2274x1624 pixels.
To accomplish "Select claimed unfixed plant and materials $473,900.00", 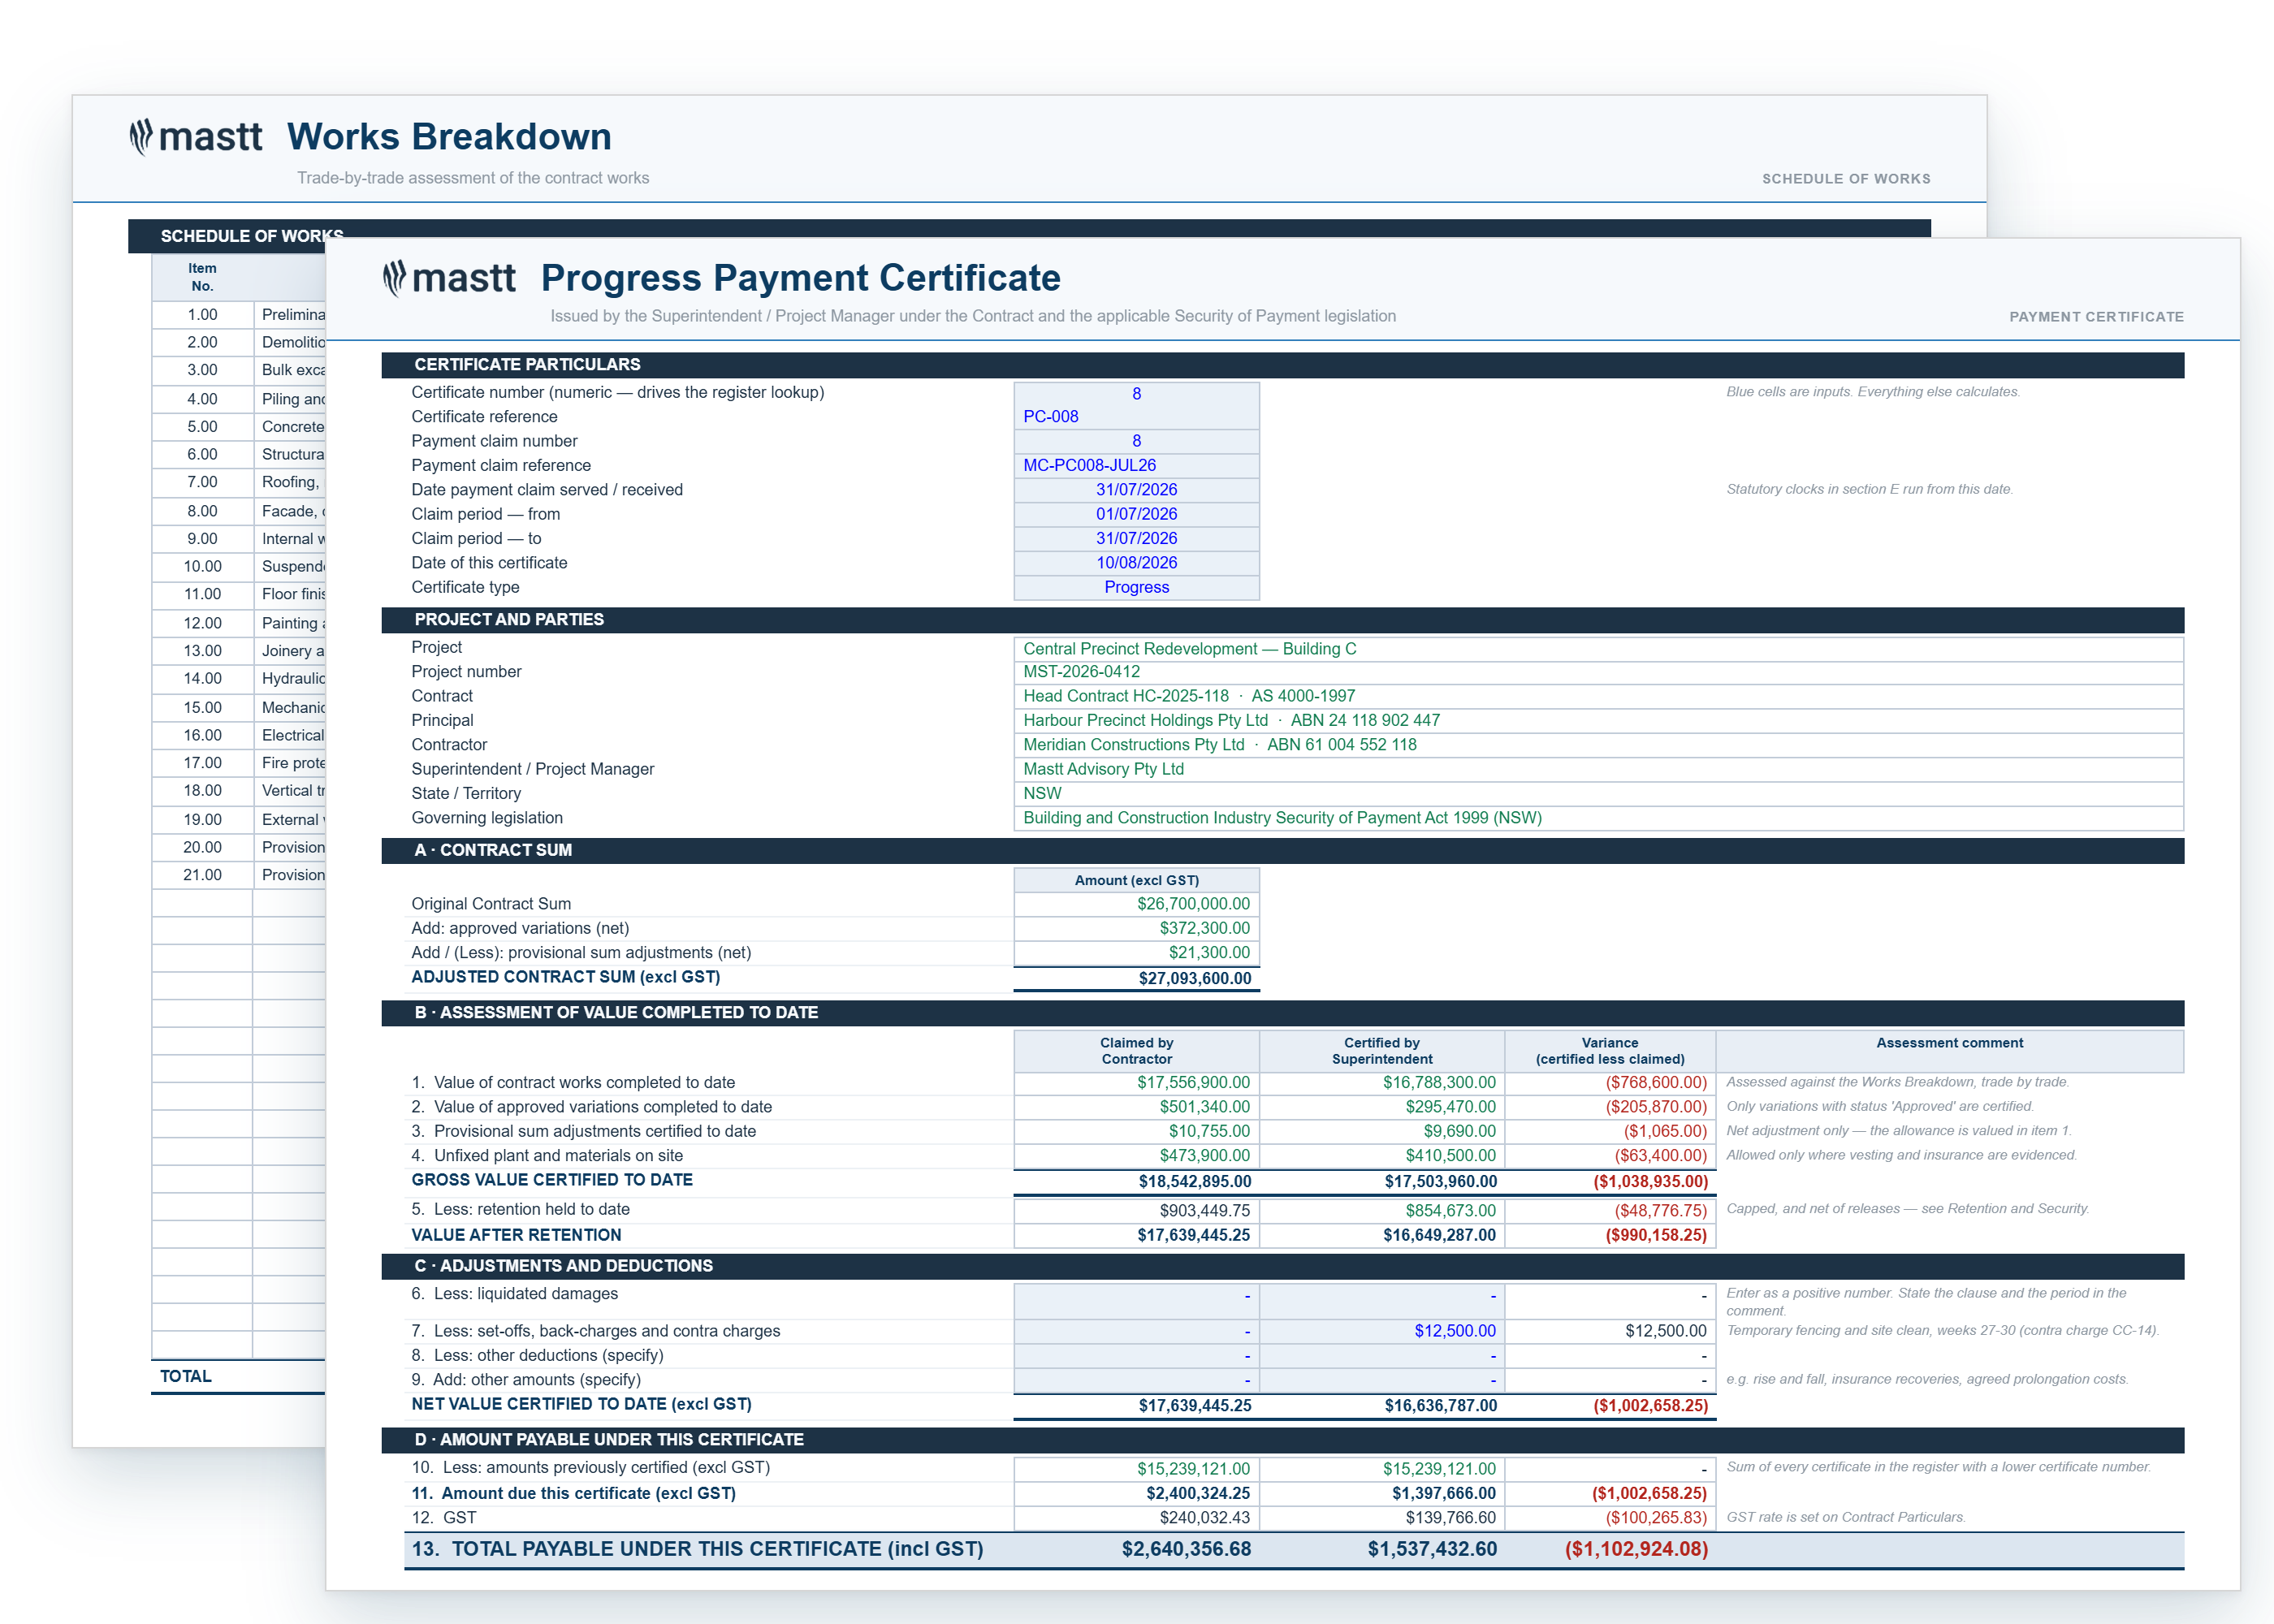I will click(1136, 1156).
